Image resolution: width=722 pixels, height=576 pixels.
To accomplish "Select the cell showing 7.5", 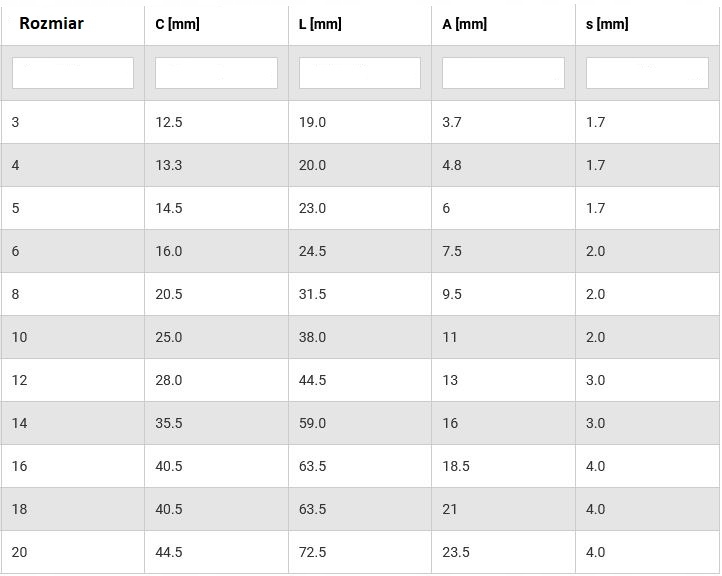I will click(452, 251).
